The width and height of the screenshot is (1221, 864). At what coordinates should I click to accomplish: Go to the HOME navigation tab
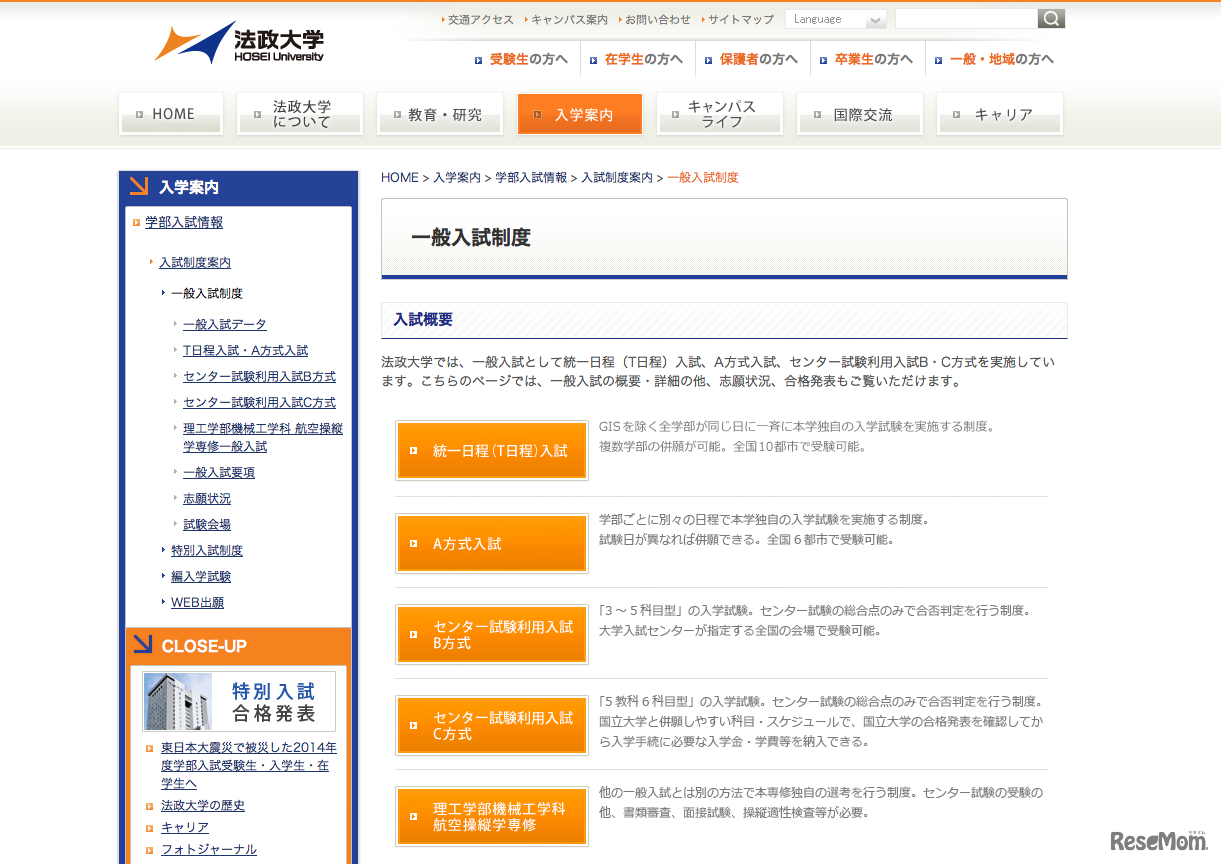pyautogui.click(x=171, y=115)
